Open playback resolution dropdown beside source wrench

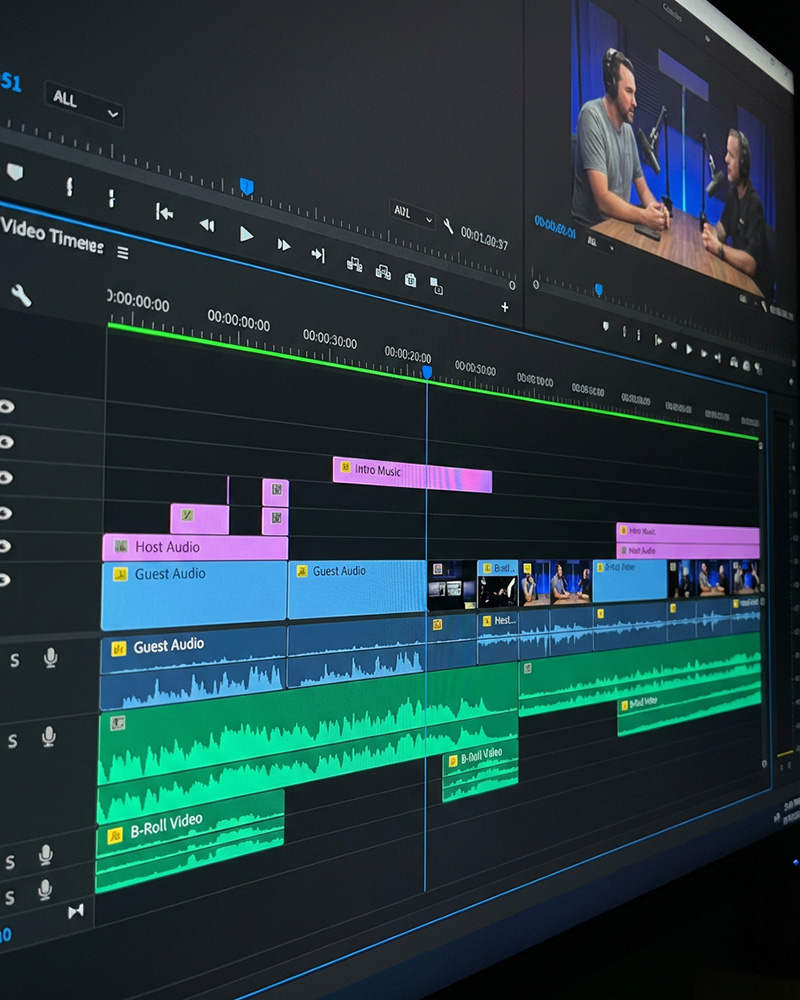pyautogui.click(x=412, y=213)
